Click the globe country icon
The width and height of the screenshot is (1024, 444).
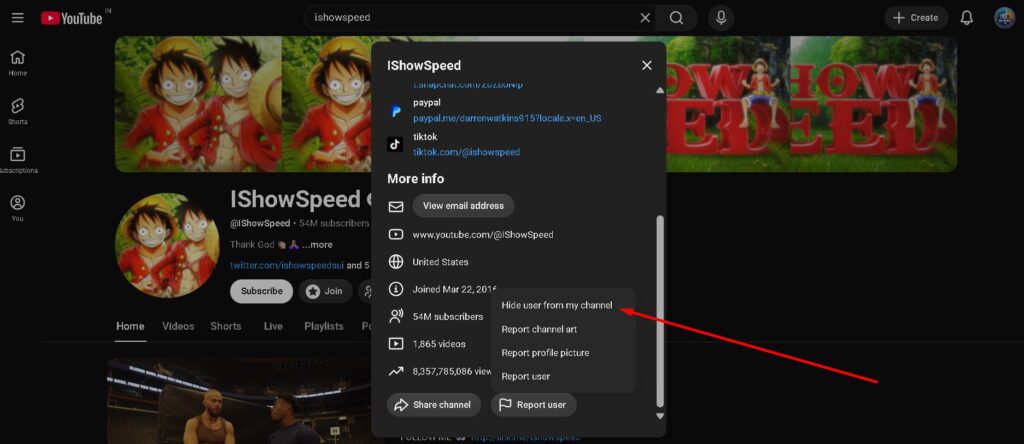pyautogui.click(x=396, y=262)
